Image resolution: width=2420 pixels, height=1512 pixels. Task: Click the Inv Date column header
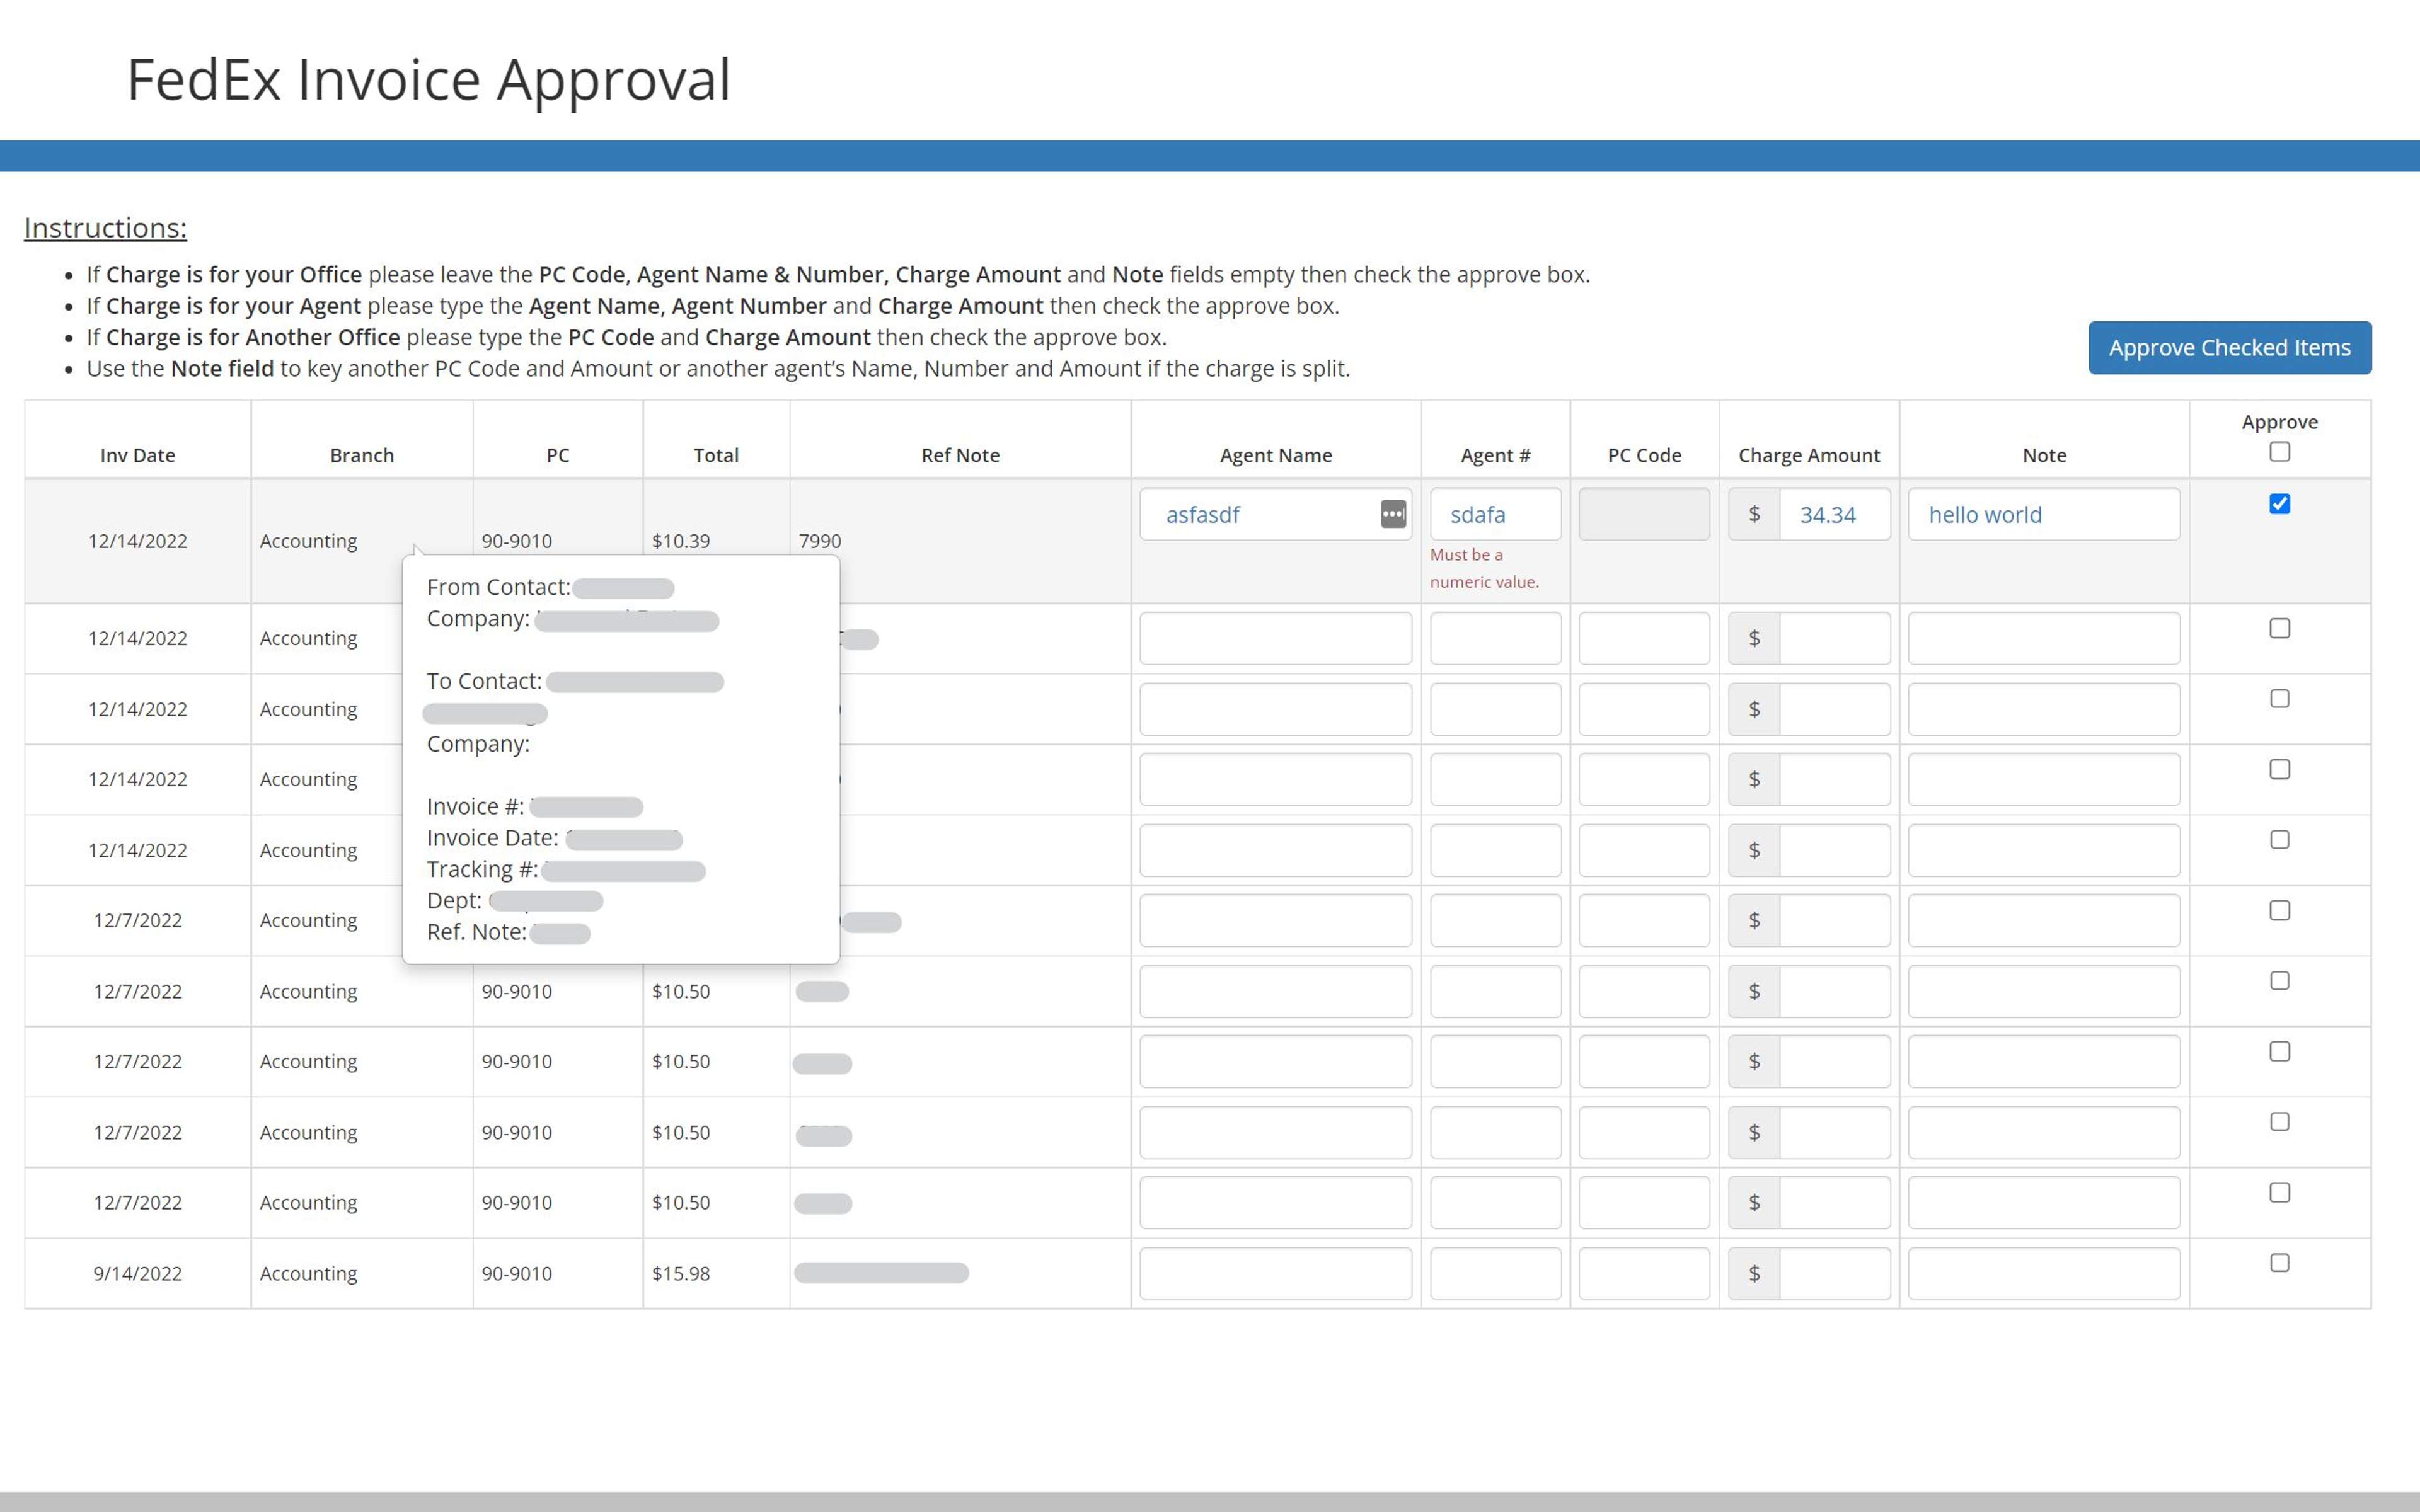pyautogui.click(x=138, y=455)
